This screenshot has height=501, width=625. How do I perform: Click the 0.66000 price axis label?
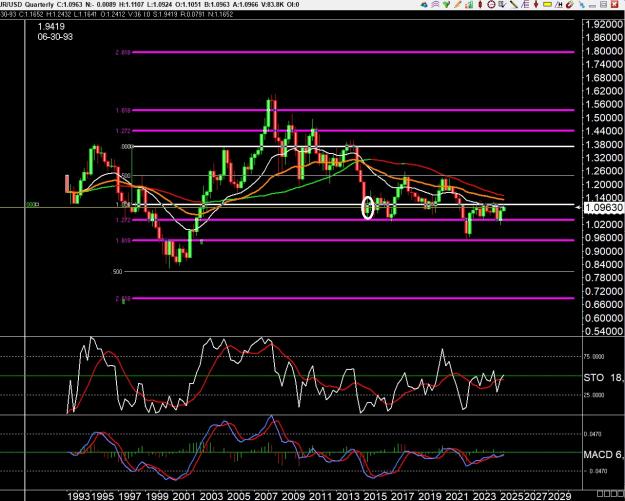(603, 305)
